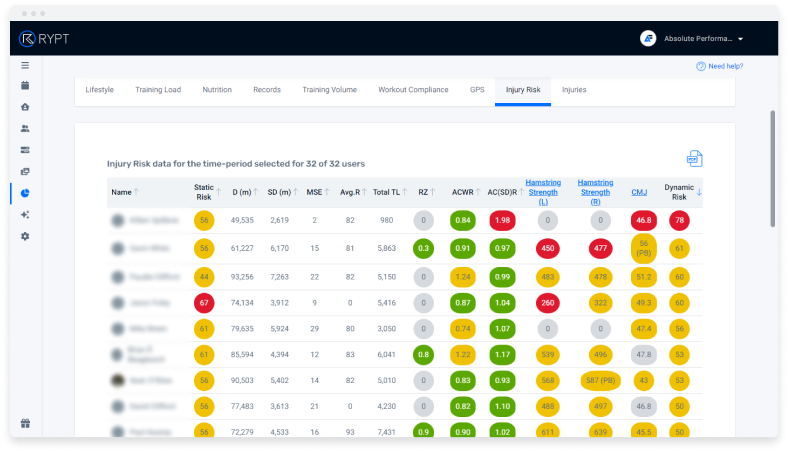Click the 587 (PB) hamstring badge
Viewport: 789px width, 453px height.
[x=600, y=381]
